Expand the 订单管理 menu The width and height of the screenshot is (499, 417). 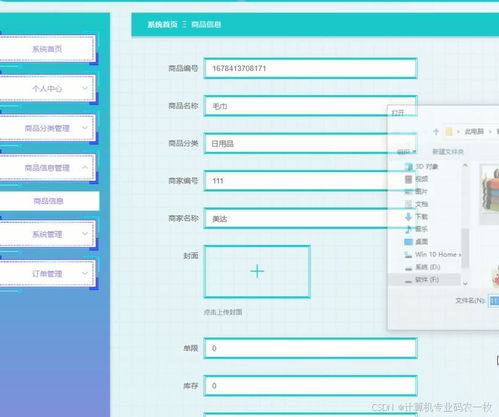47,274
